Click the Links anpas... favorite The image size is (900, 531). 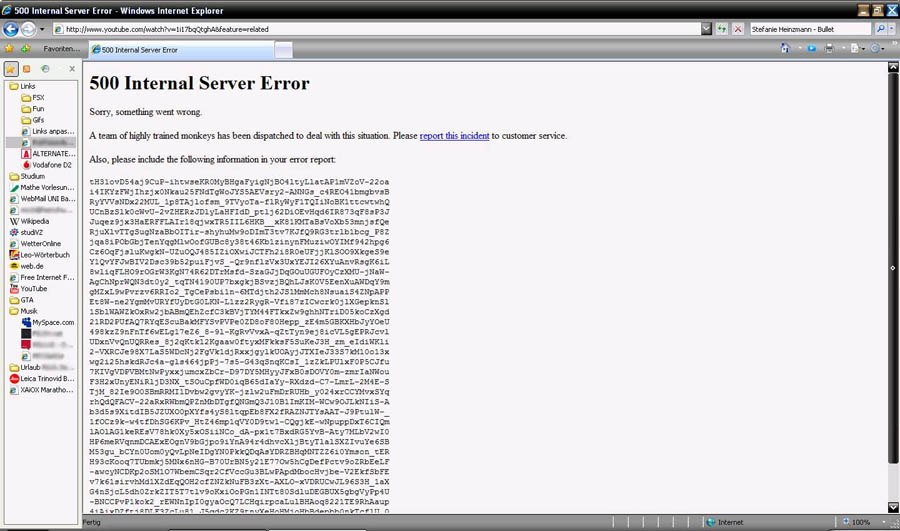48,131
